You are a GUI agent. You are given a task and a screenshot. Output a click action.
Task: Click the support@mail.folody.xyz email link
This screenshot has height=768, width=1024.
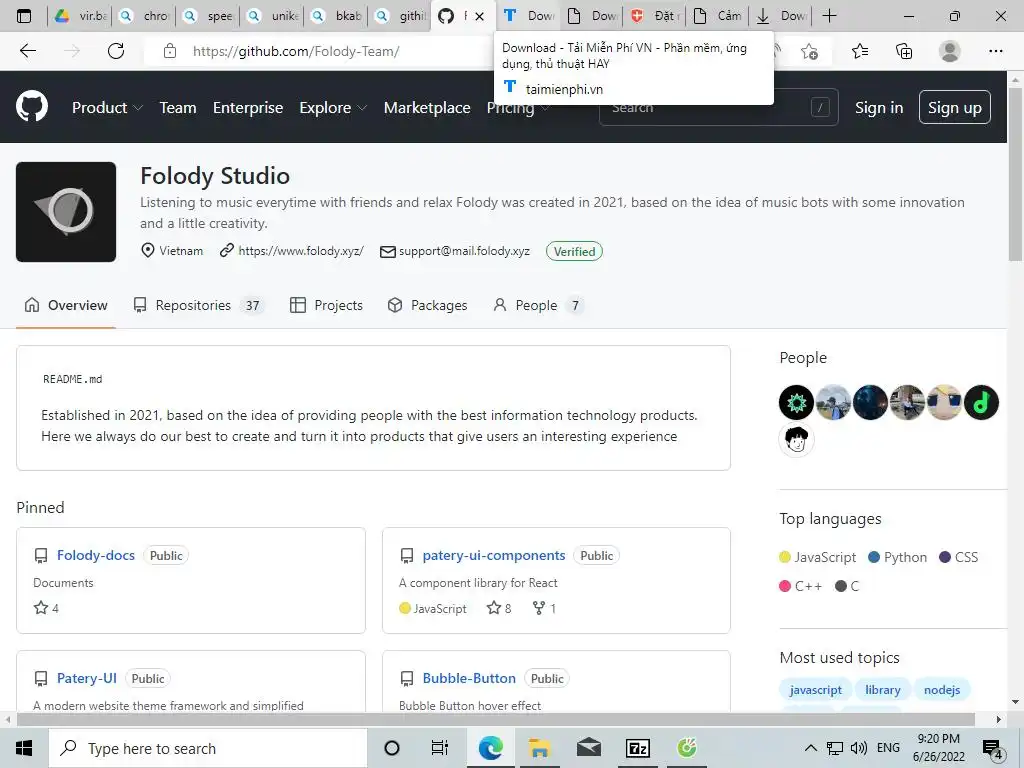[x=464, y=251]
